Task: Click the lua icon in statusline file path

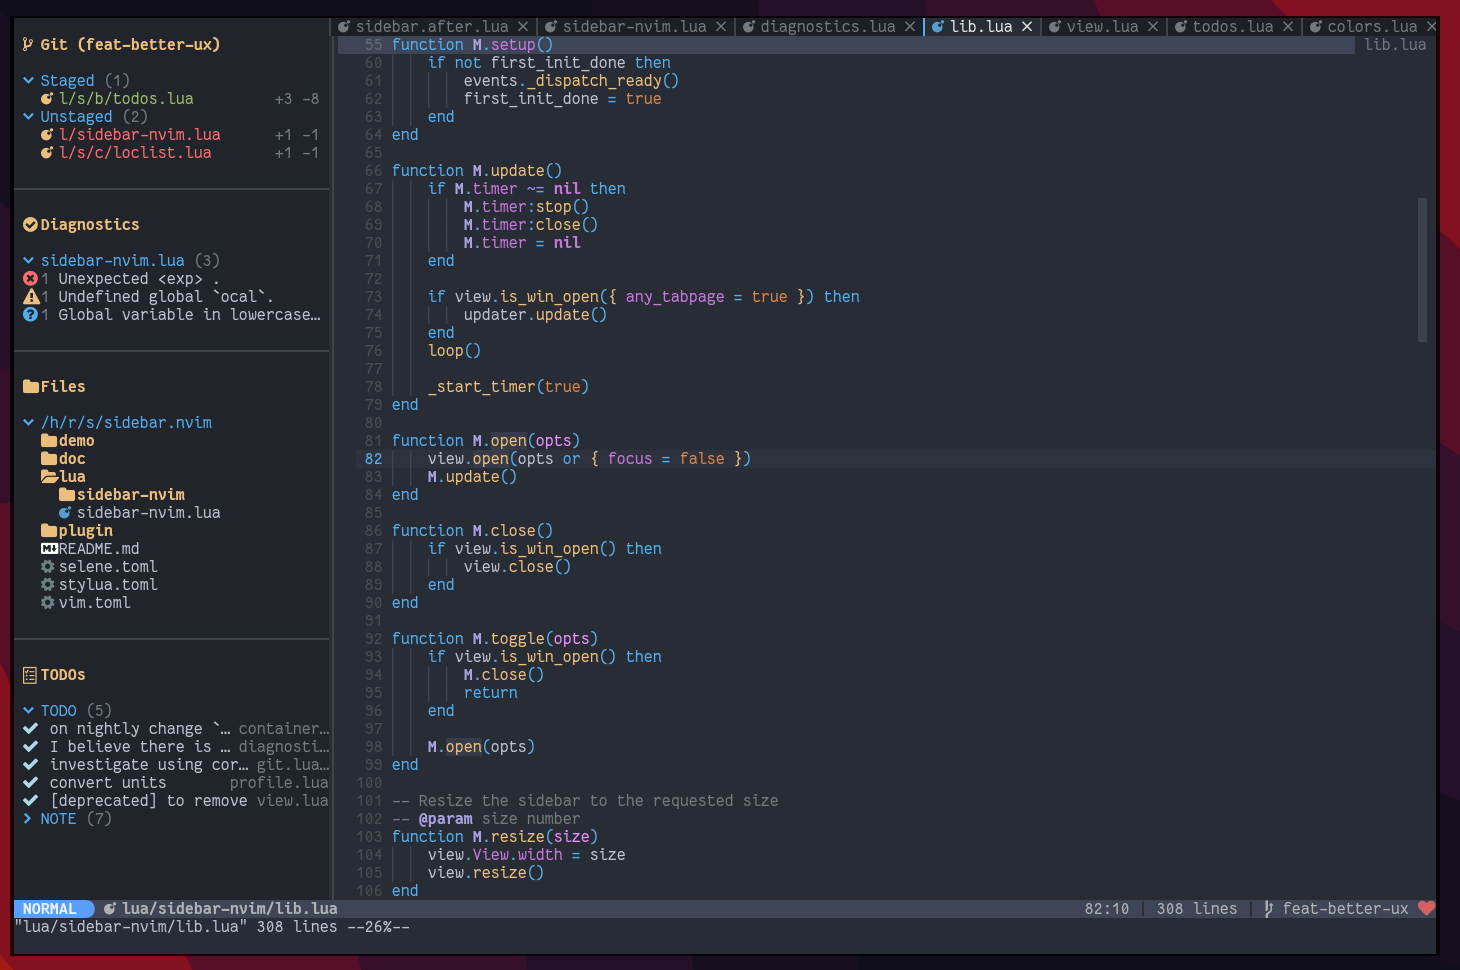Action: pyautogui.click(x=110, y=909)
